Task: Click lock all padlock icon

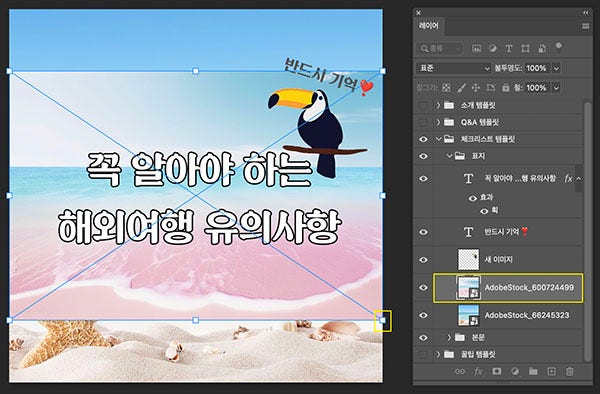Action: 505,88
